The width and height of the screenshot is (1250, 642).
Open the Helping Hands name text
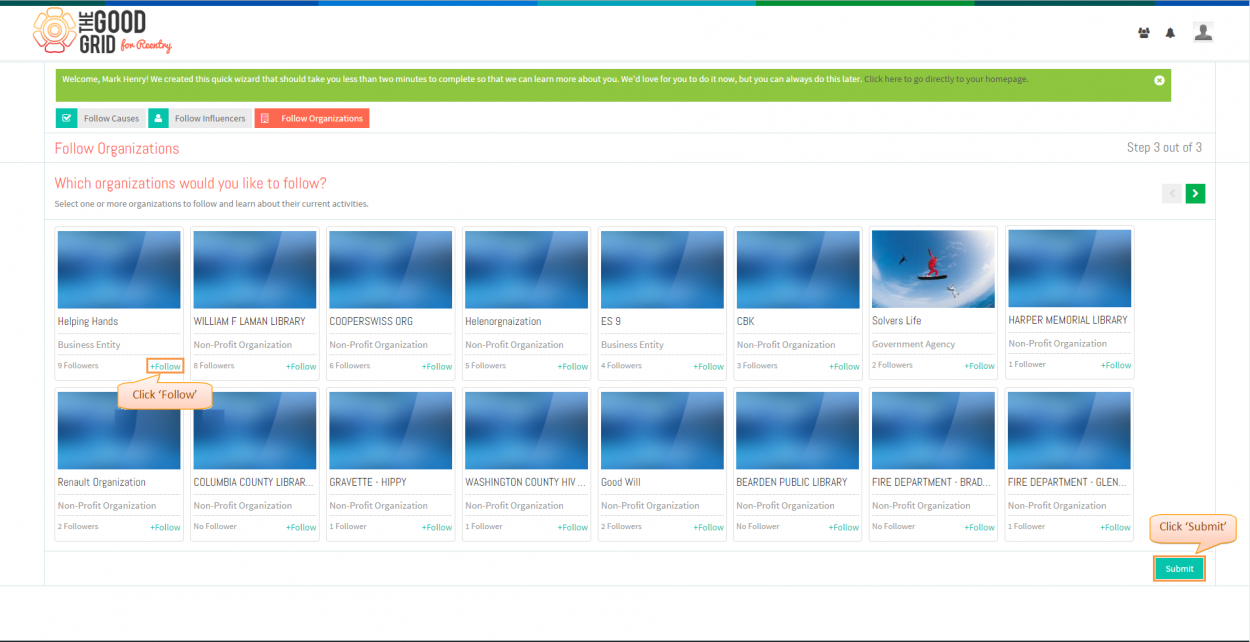pyautogui.click(x=88, y=321)
